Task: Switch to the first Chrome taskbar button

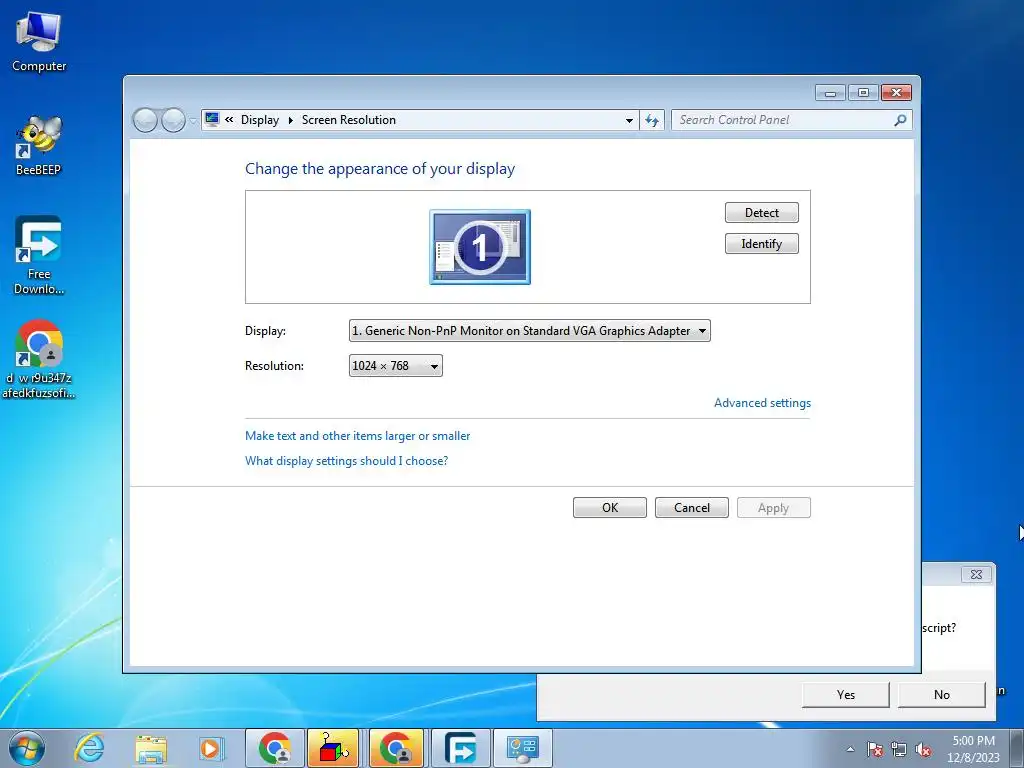Action: pyautogui.click(x=275, y=748)
